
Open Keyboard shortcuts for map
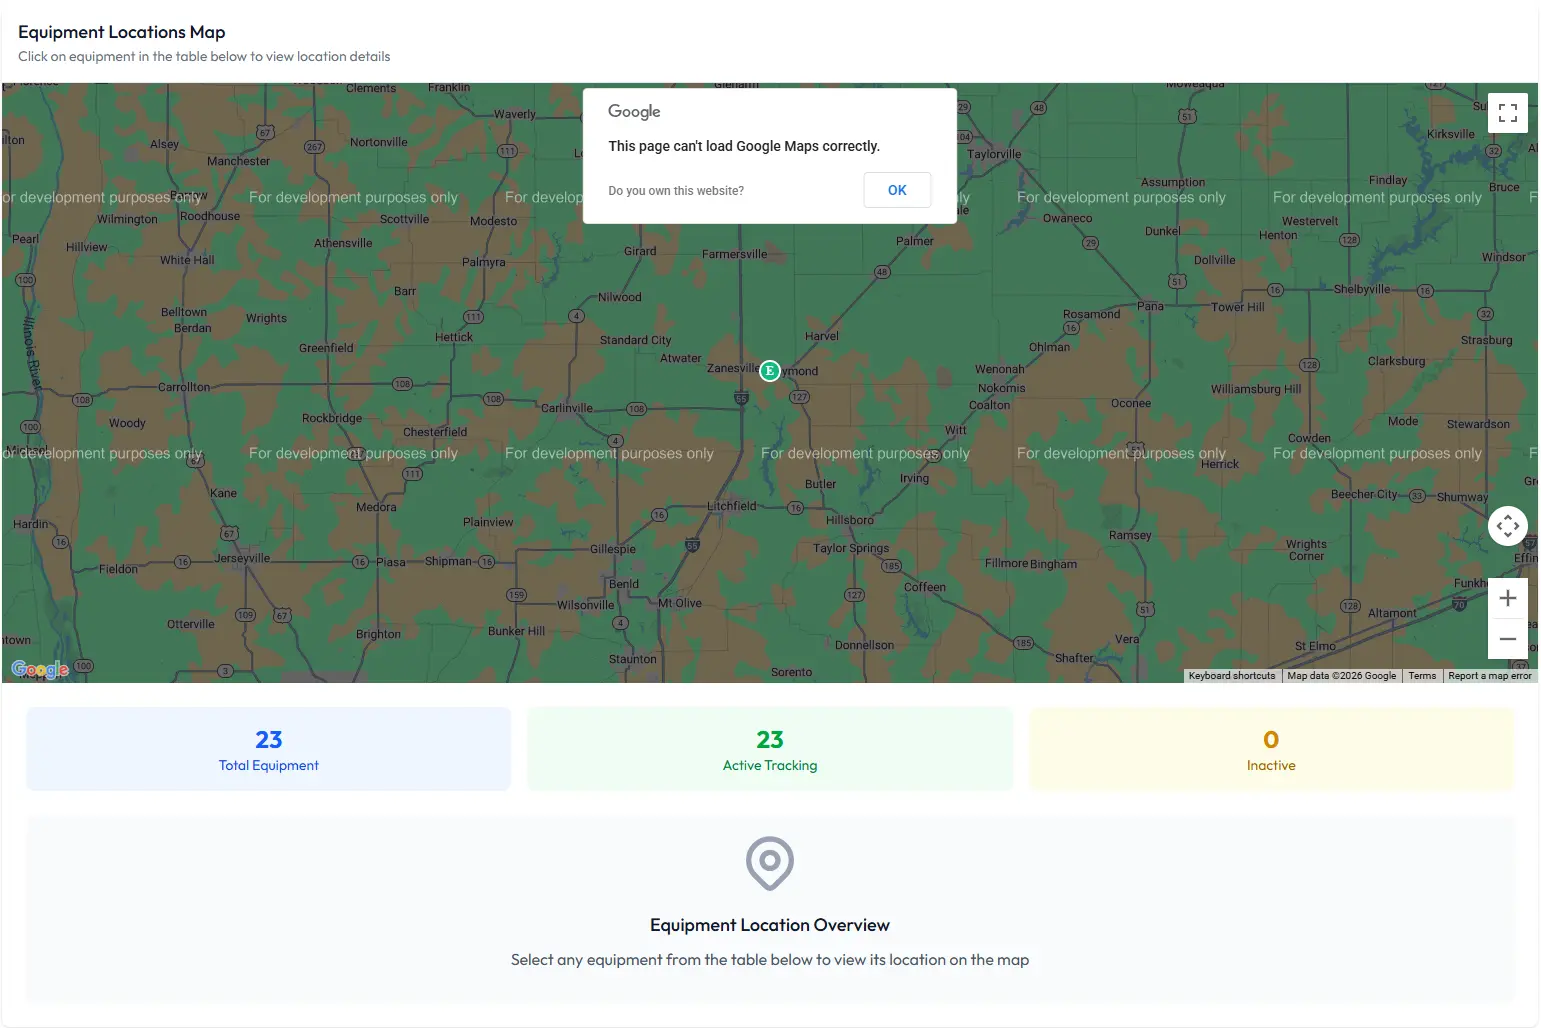tap(1231, 676)
